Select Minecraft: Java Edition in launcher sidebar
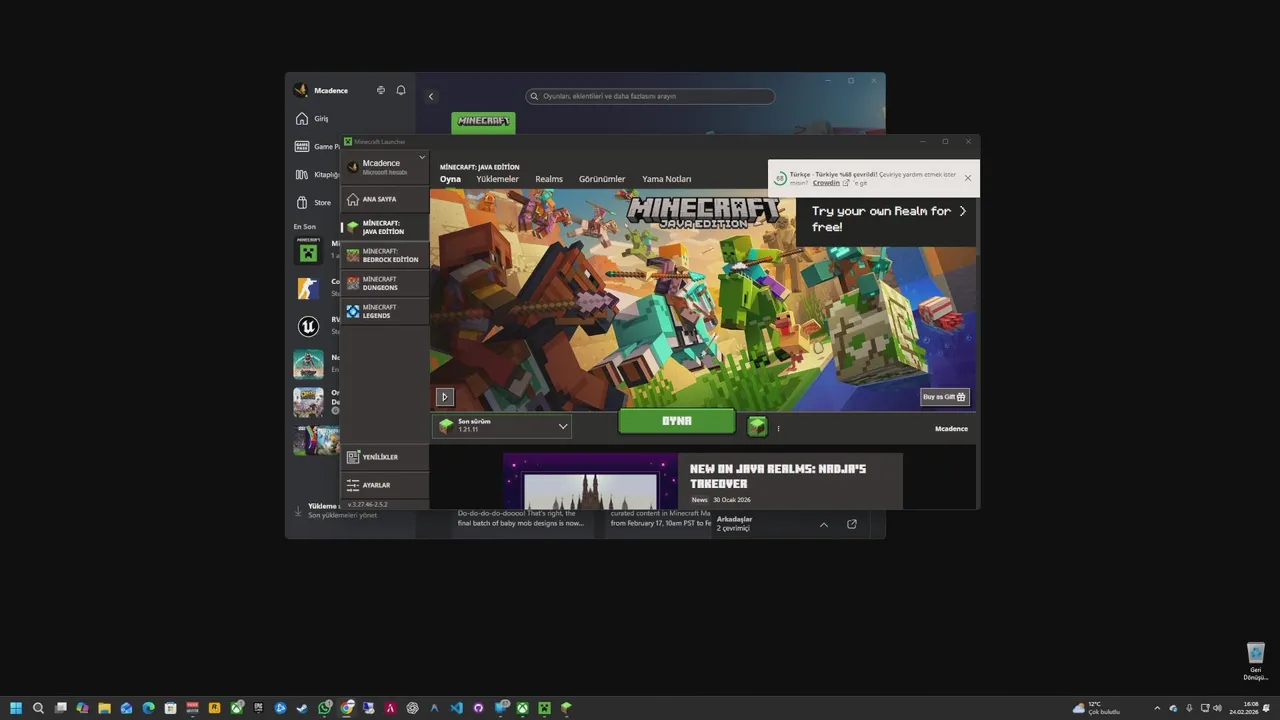 384,227
